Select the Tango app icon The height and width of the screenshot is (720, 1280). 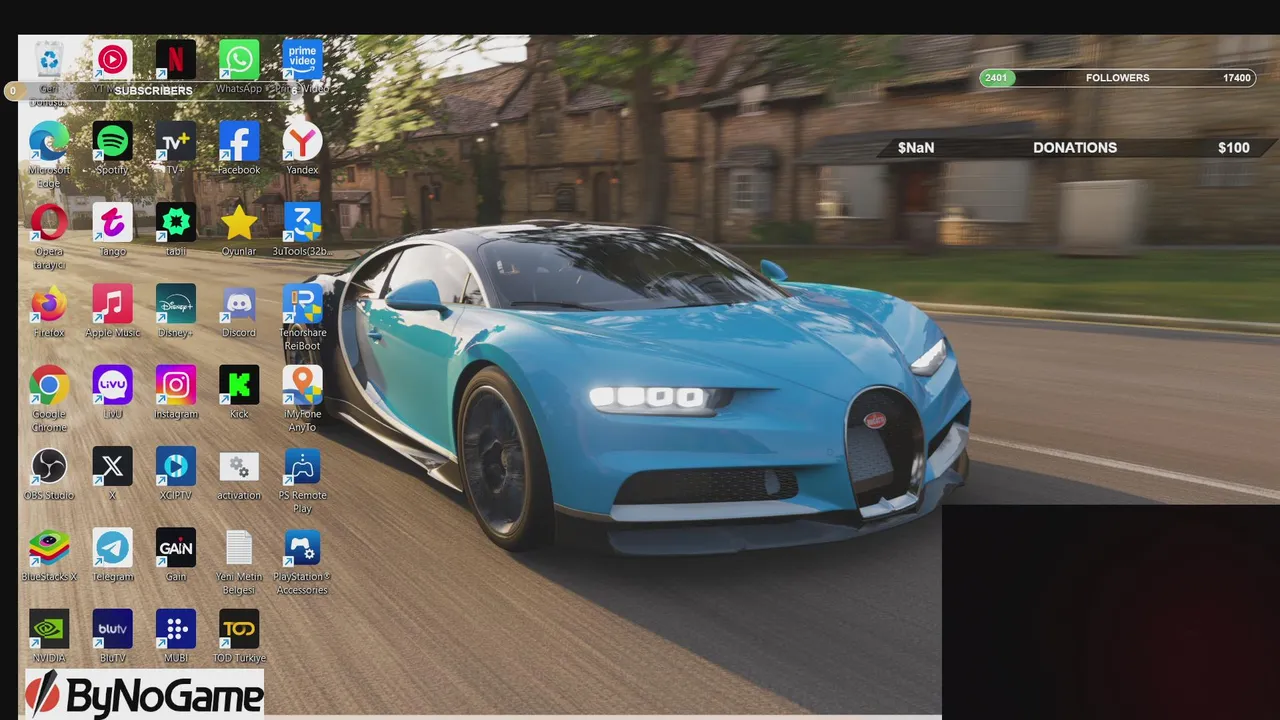coord(113,222)
